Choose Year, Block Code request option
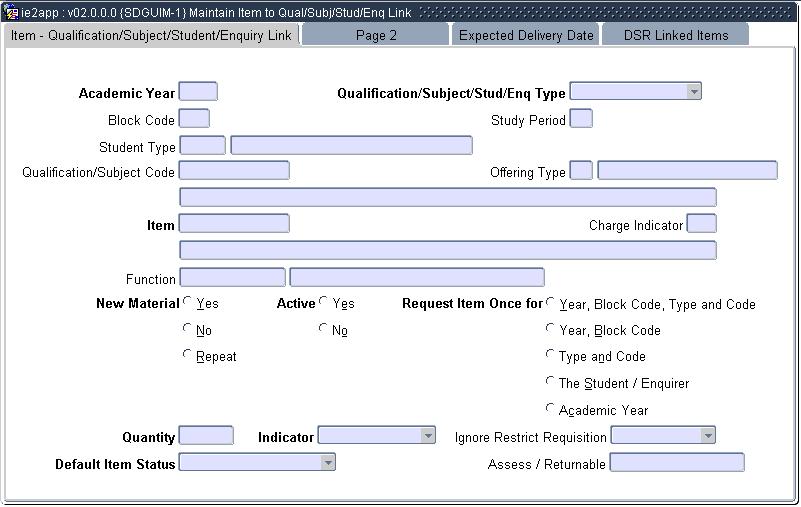 (550, 329)
